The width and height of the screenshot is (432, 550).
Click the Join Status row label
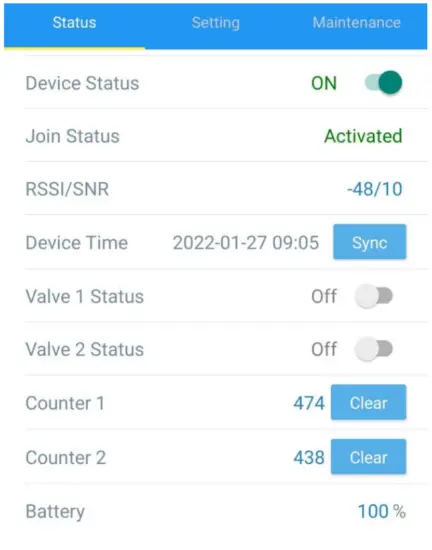[73, 136]
